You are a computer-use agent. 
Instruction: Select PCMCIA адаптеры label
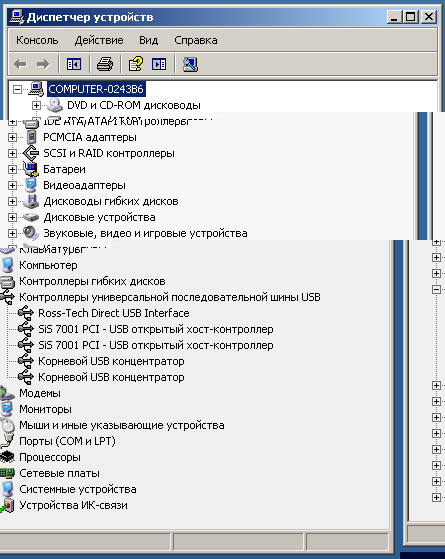click(90, 137)
